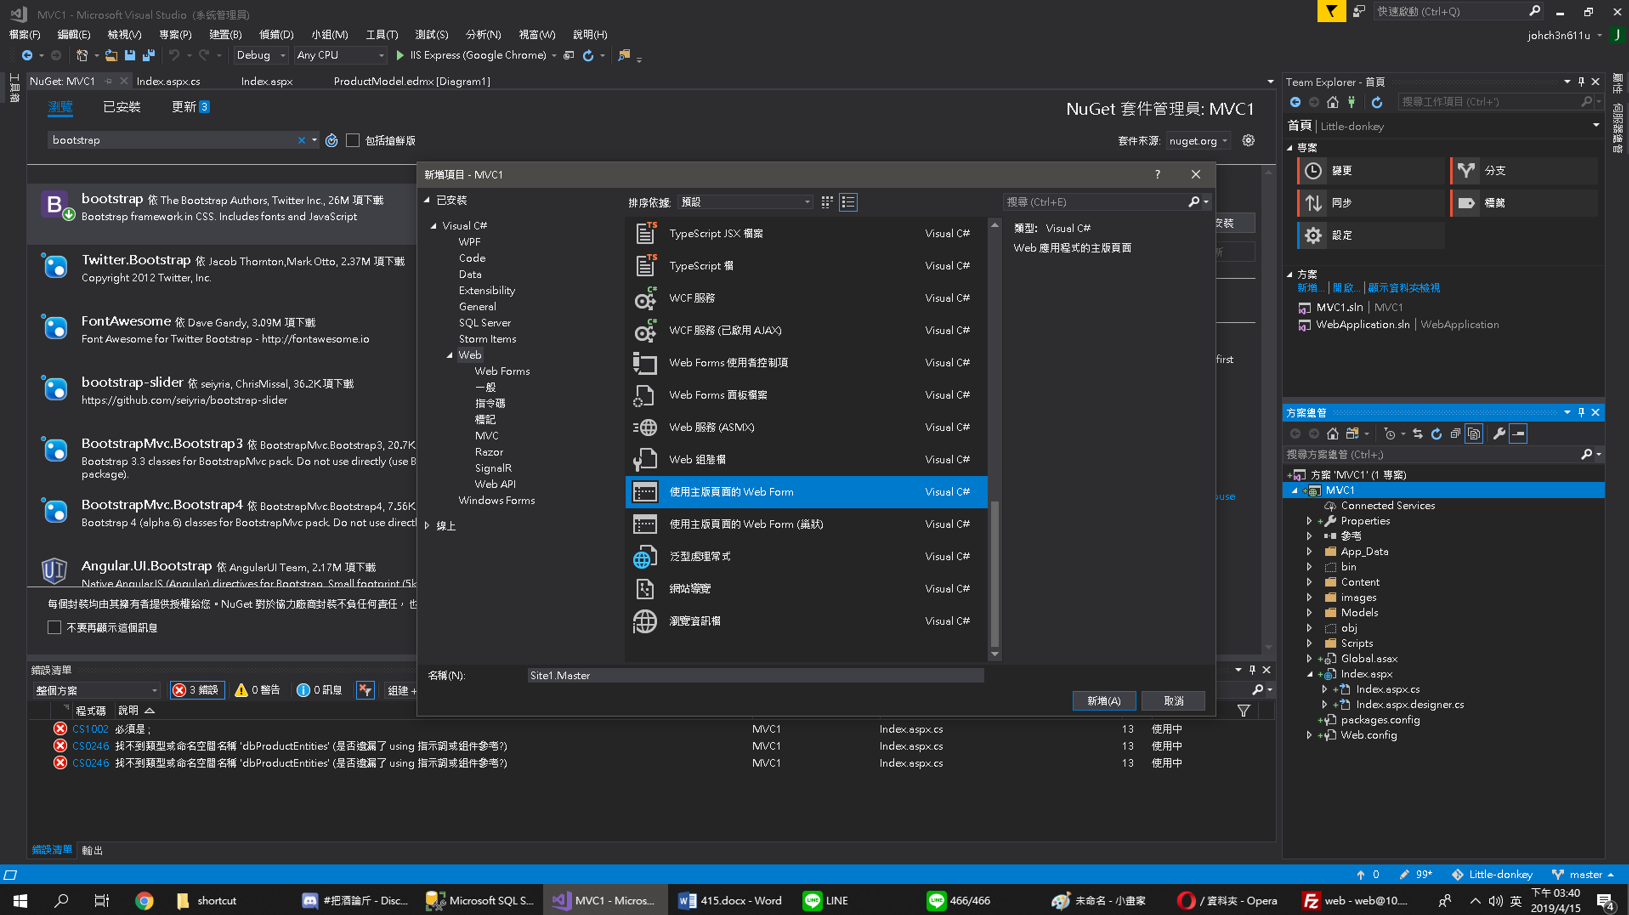The width and height of the screenshot is (1629, 915).
Task: Clear the bootstrap search text X
Action: 301,141
